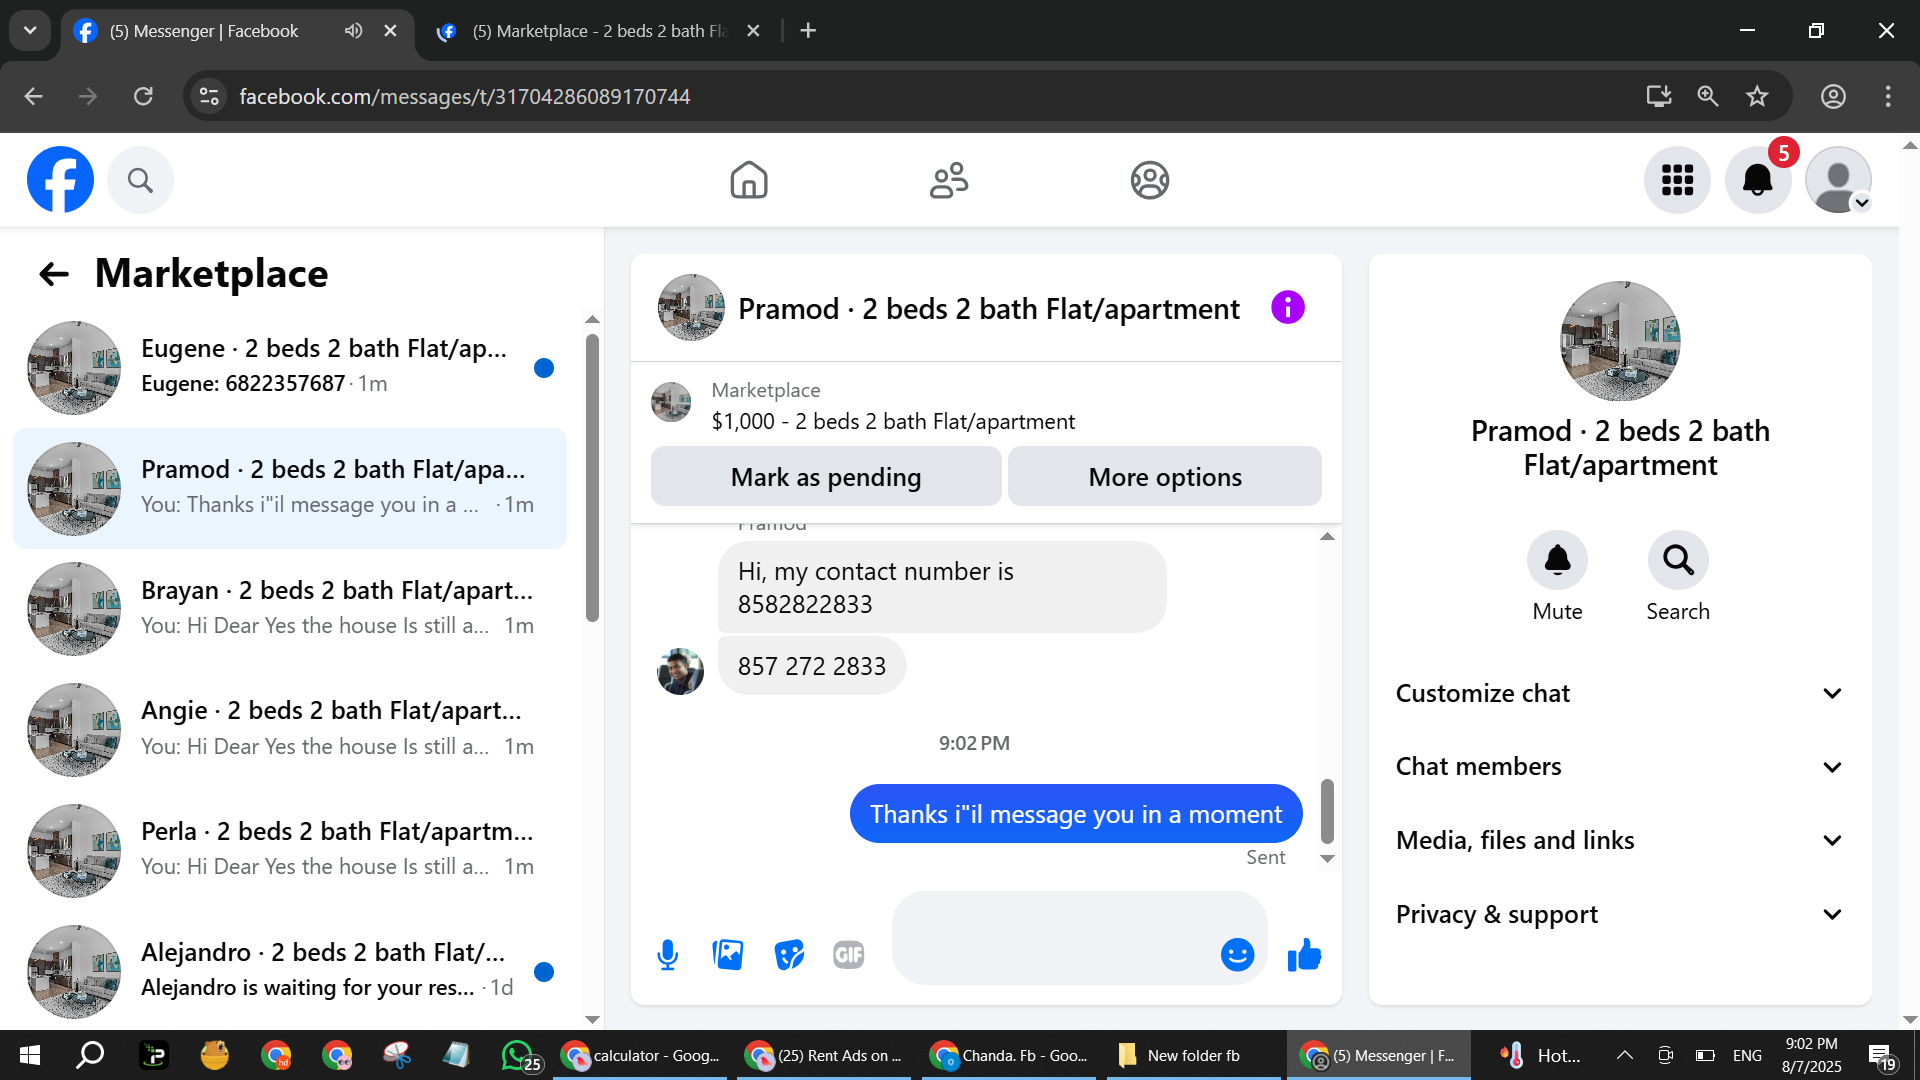Viewport: 1920px width, 1080px height.
Task: Attach a photo using the image icon
Action: click(x=728, y=955)
